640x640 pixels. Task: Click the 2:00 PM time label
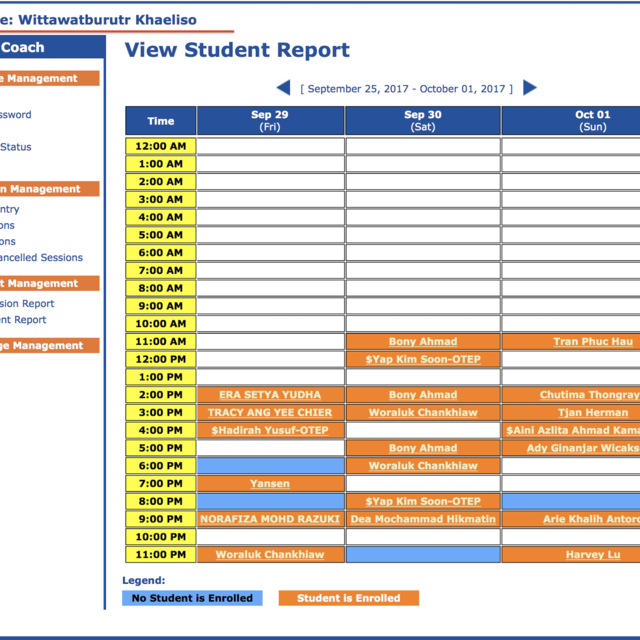pyautogui.click(x=161, y=395)
